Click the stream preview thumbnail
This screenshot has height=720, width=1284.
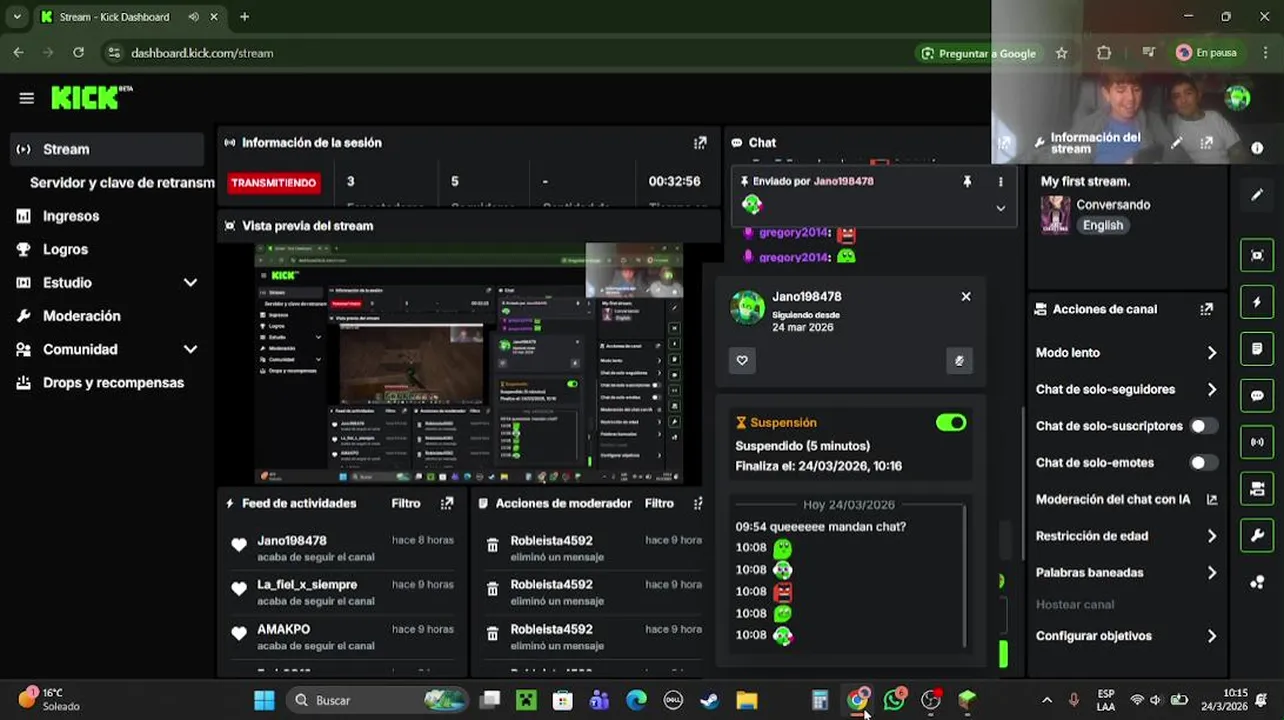(469, 364)
